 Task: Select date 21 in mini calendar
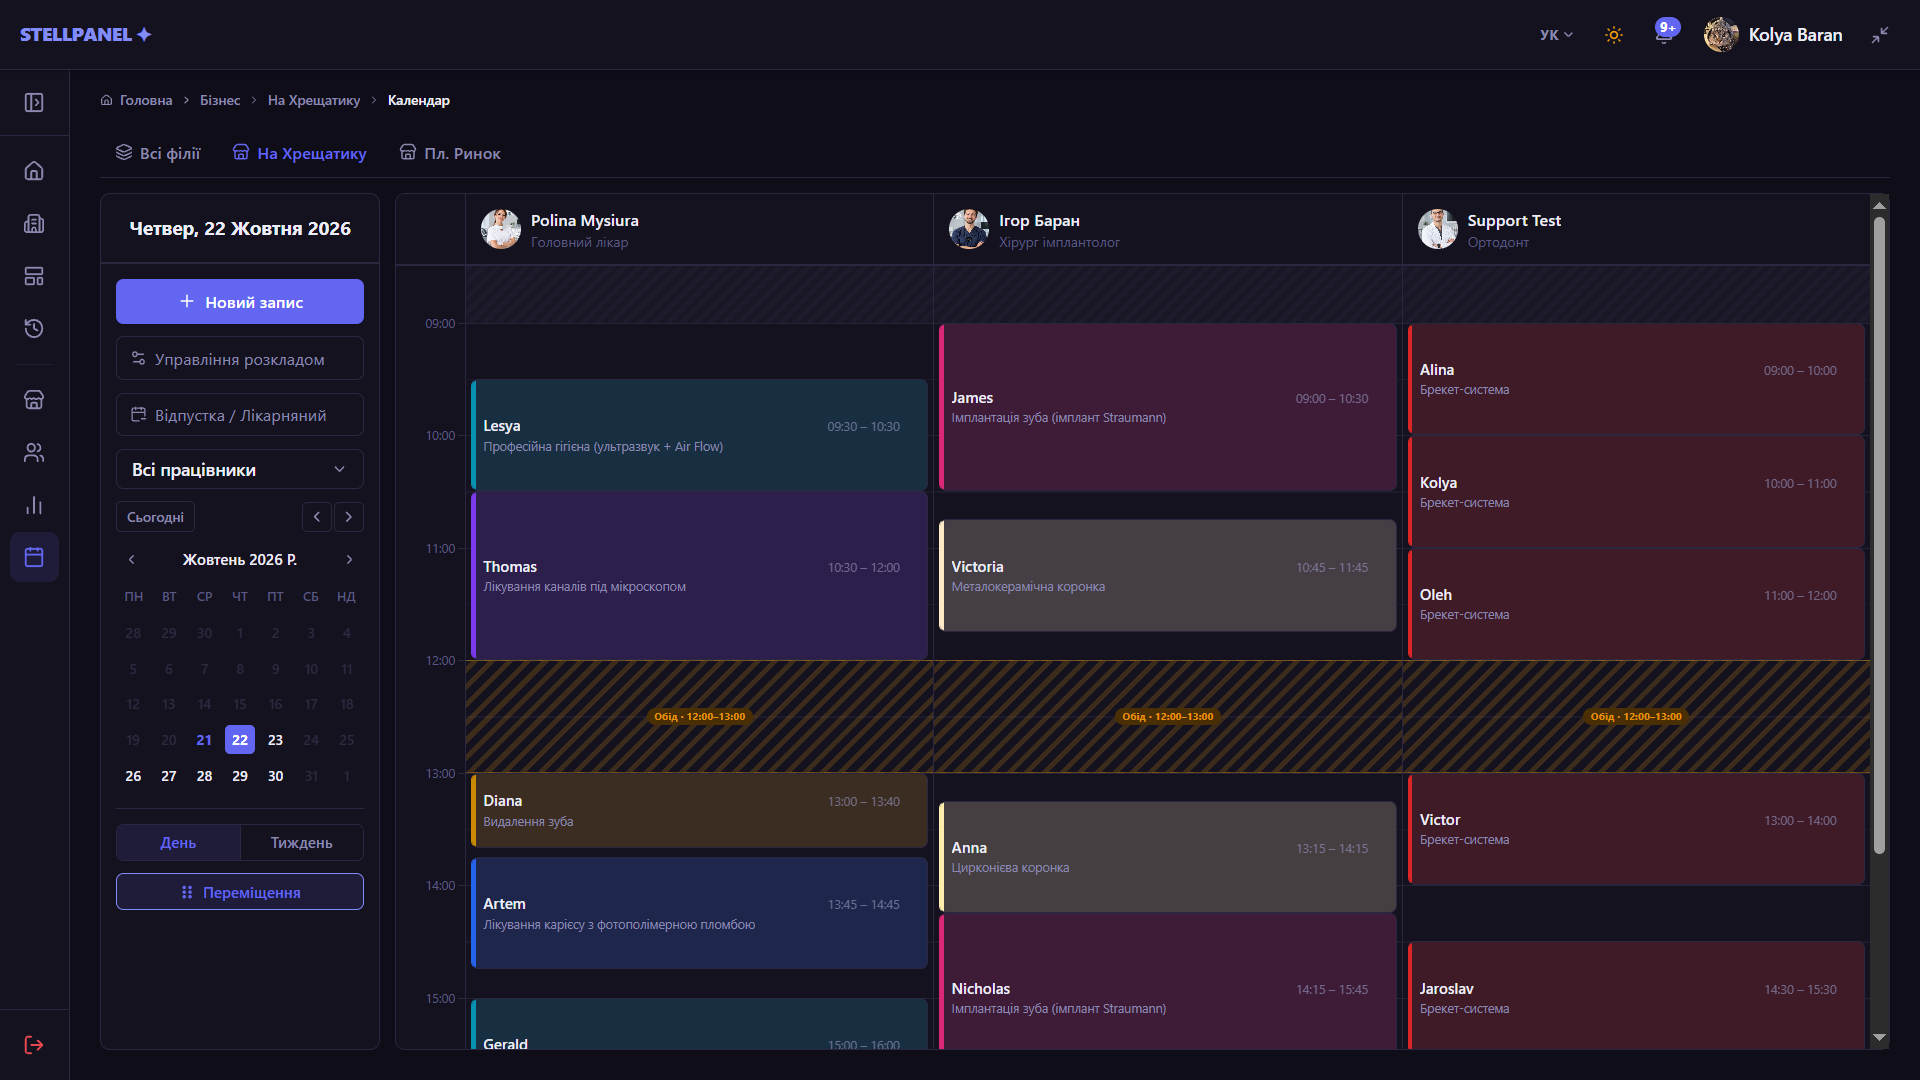click(x=204, y=740)
